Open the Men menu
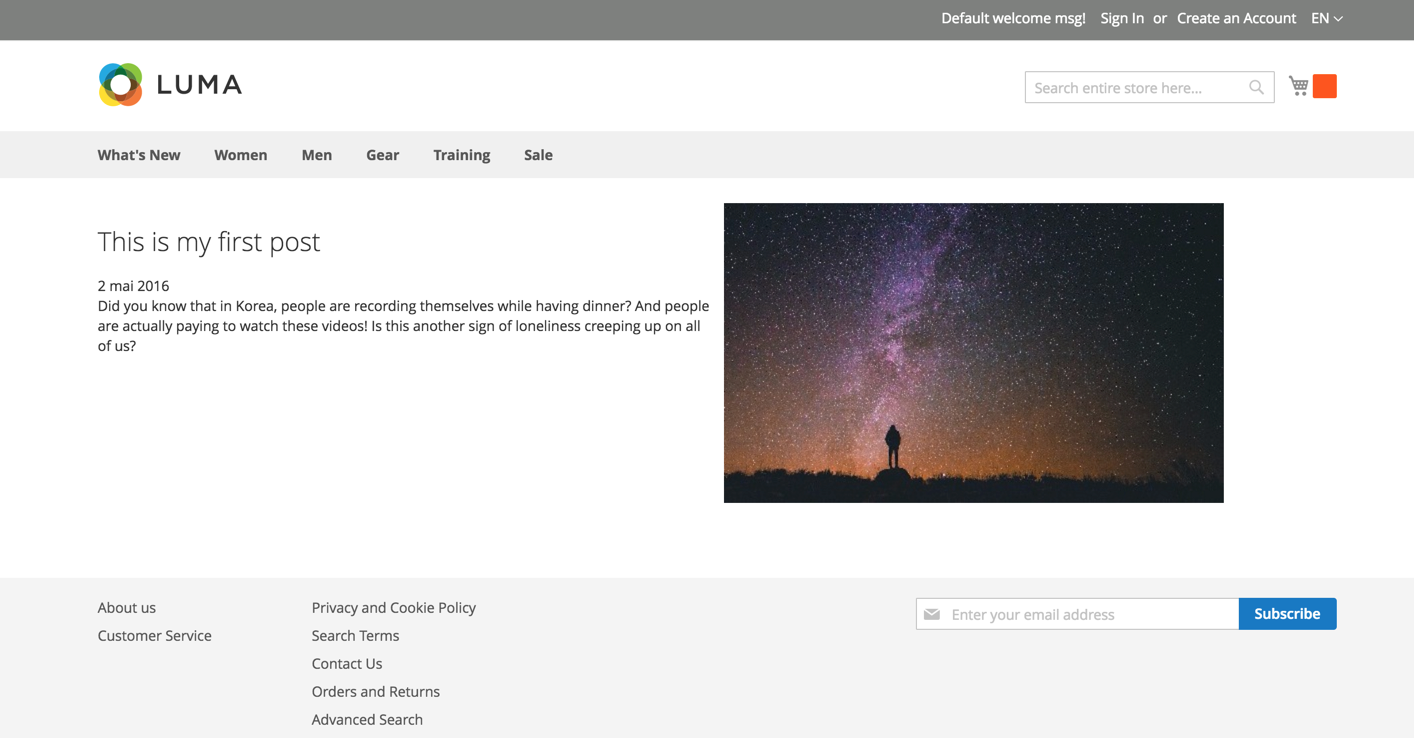The height and width of the screenshot is (738, 1414). coord(317,155)
